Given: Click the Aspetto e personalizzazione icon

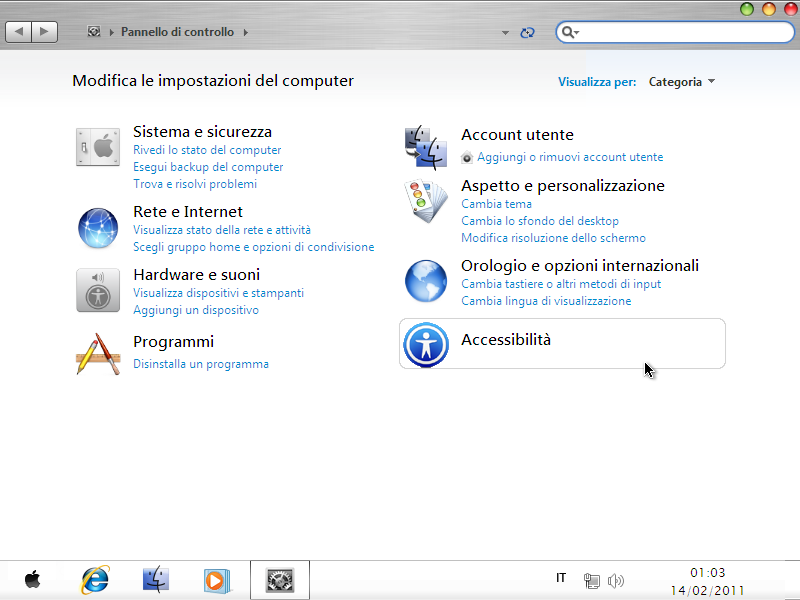Looking at the screenshot, I should pos(426,201).
